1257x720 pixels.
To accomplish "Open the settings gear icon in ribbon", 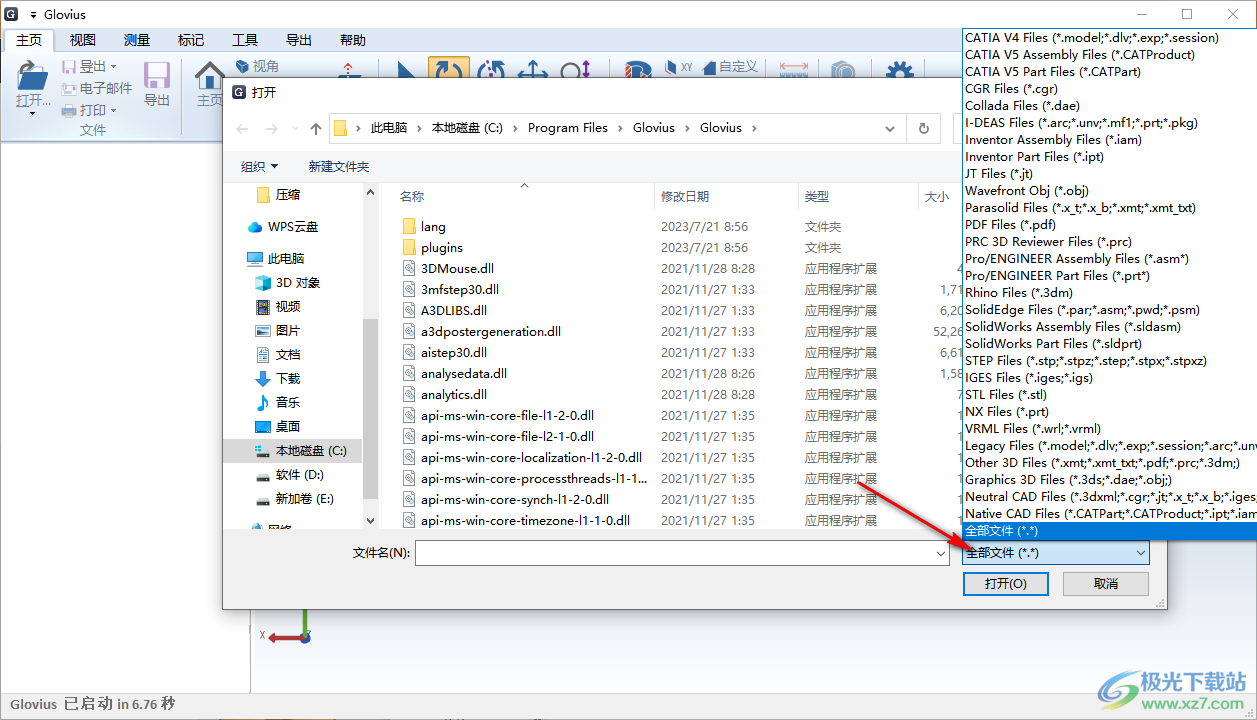I will point(900,71).
